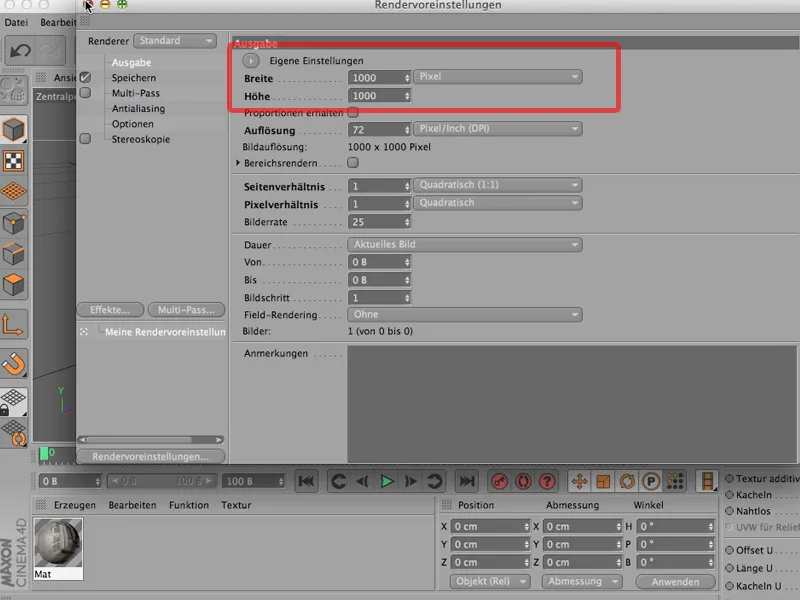
Task: Click the red question mark keyframe icon
Action: pos(547,481)
